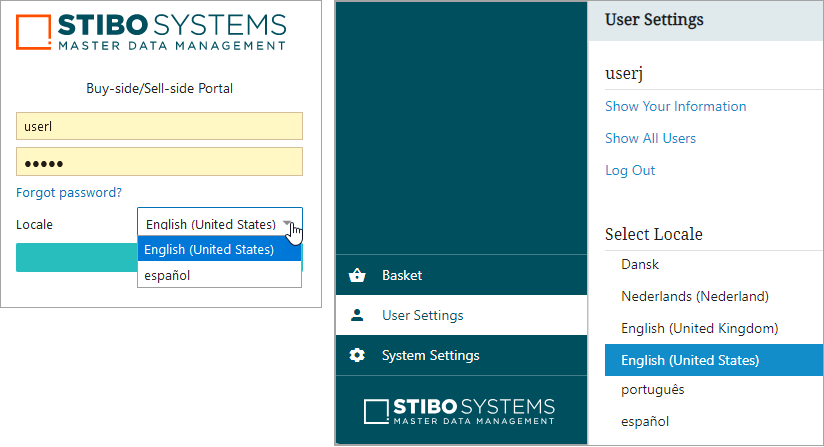
Task: Click the username input field
Action: coord(159,127)
